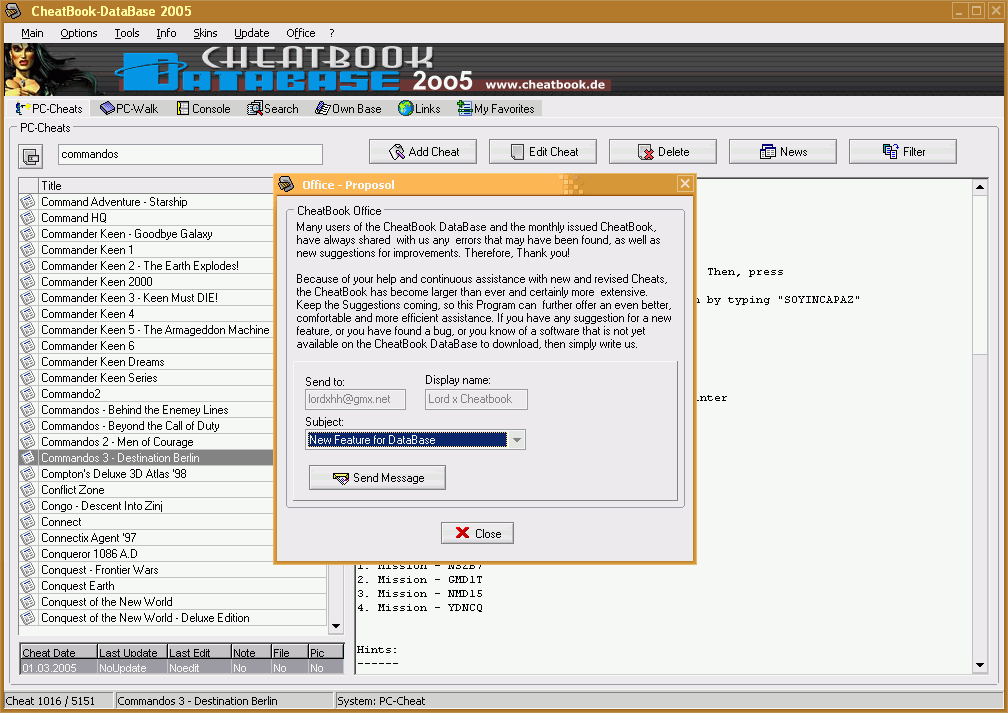Open the Console tab
This screenshot has height=713, width=1008.
pos(203,109)
